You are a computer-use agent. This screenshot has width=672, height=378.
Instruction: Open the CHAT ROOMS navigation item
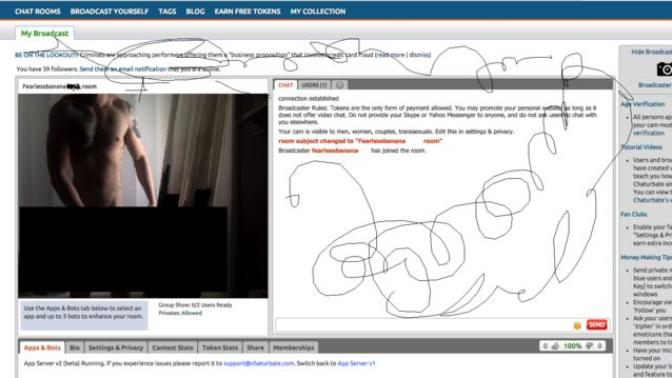pyautogui.click(x=38, y=12)
